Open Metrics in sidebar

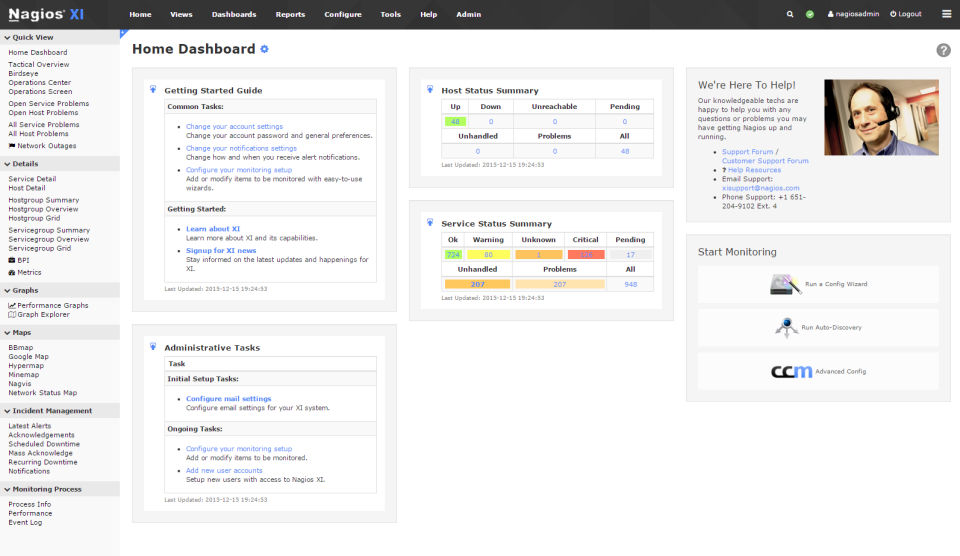pos(25,272)
